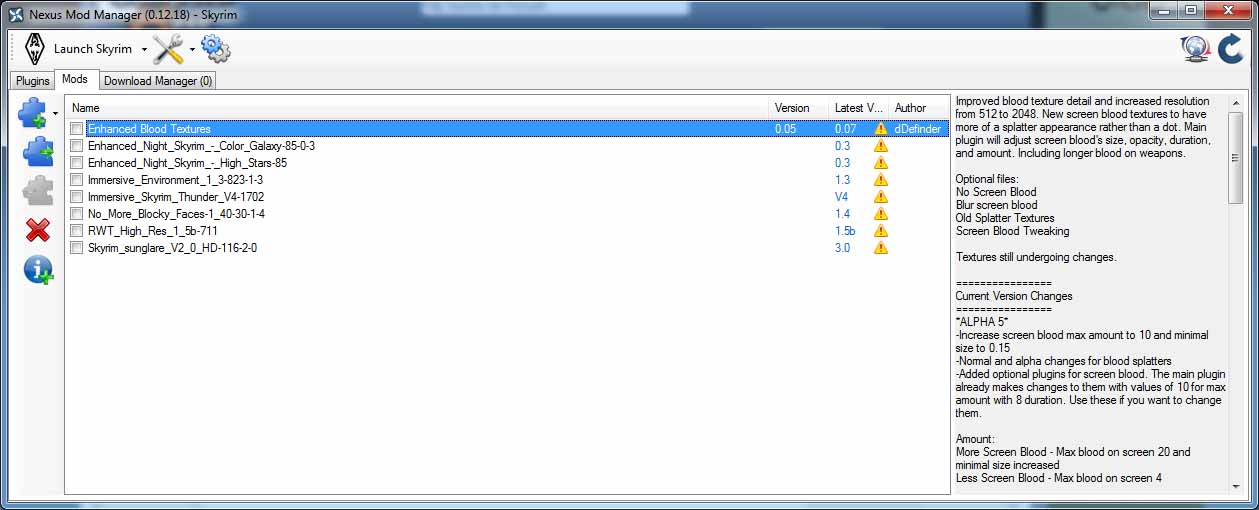This screenshot has width=1259, height=510.
Task: Click warning icon for Enhanced Blood Textures
Action: (x=880, y=129)
